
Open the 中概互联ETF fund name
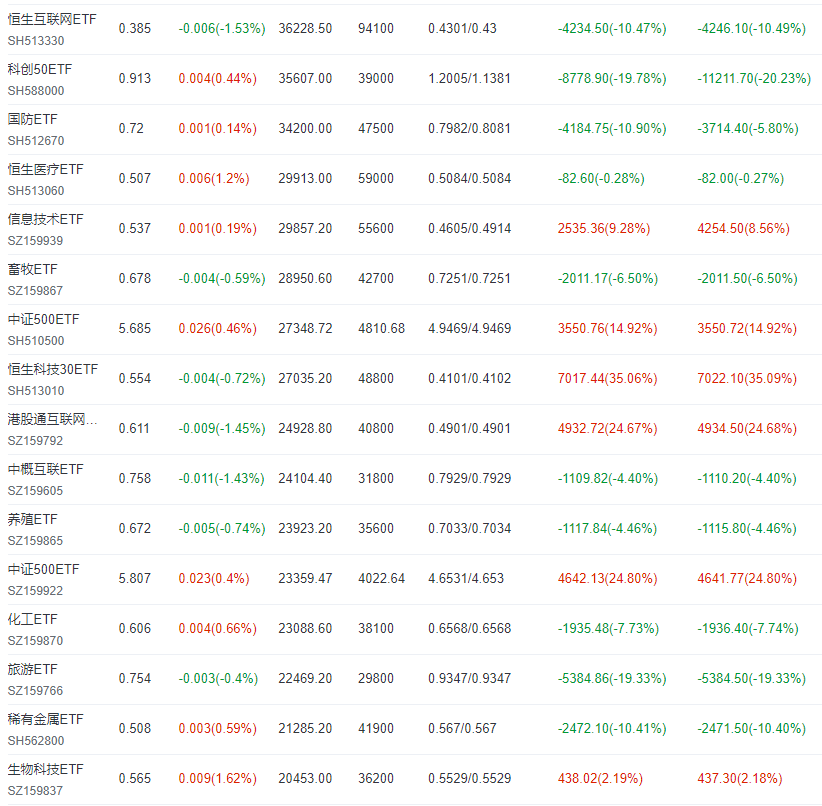[x=46, y=469]
